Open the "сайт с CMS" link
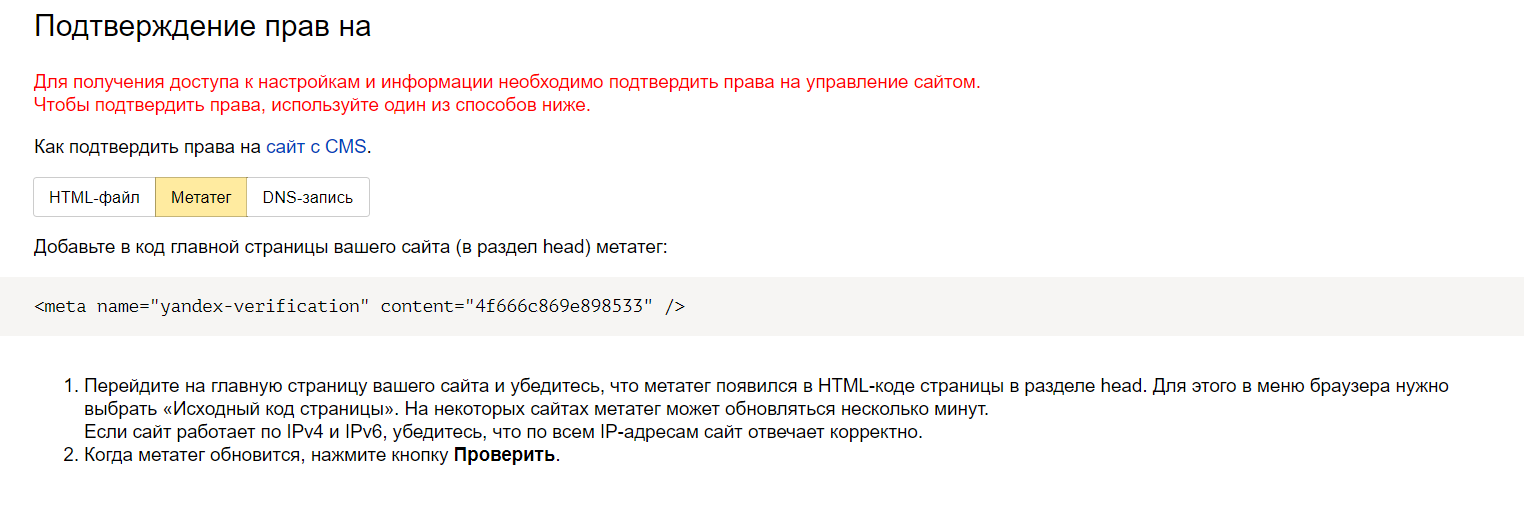The width and height of the screenshot is (1524, 521). (x=316, y=147)
